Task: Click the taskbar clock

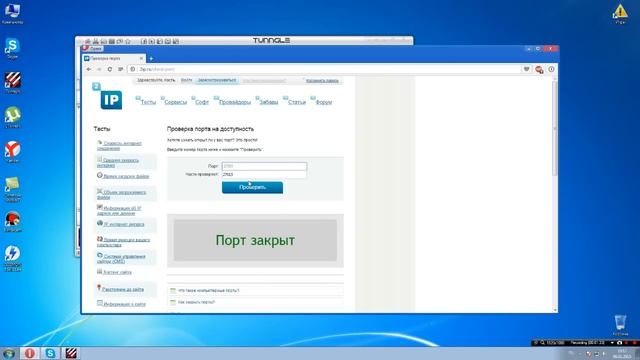Action: [x=622, y=353]
